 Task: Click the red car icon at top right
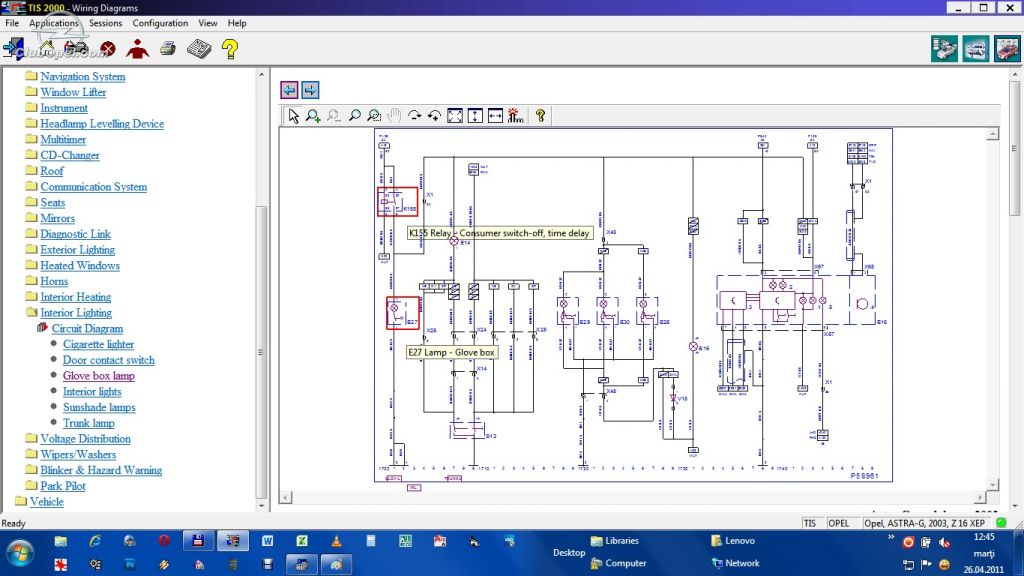1007,50
